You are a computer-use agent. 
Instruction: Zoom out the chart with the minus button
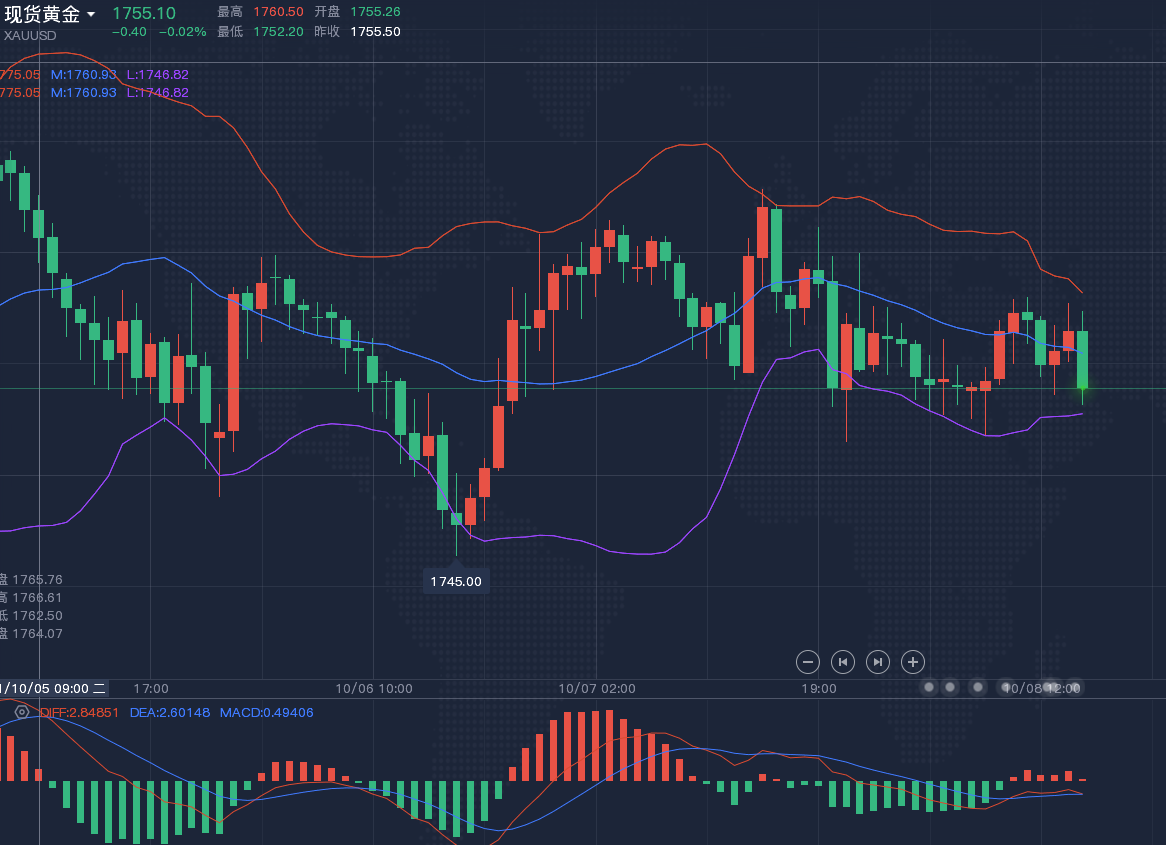tap(808, 662)
